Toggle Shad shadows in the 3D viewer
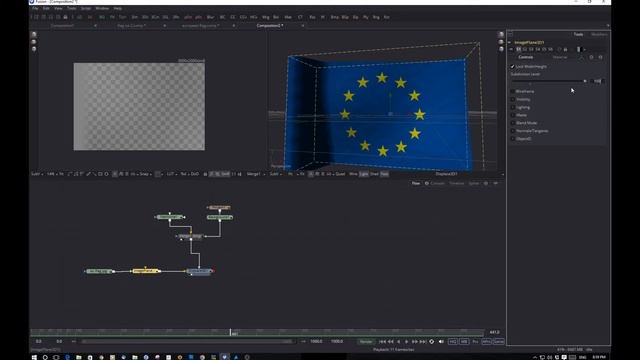 [x=374, y=174]
